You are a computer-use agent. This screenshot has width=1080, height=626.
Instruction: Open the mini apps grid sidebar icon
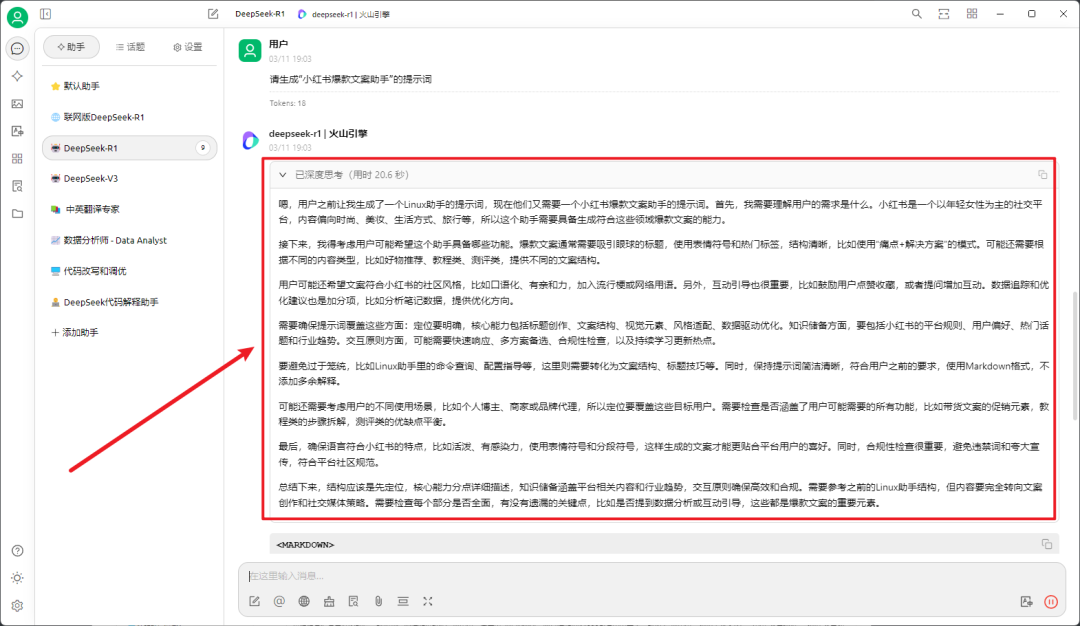17,158
